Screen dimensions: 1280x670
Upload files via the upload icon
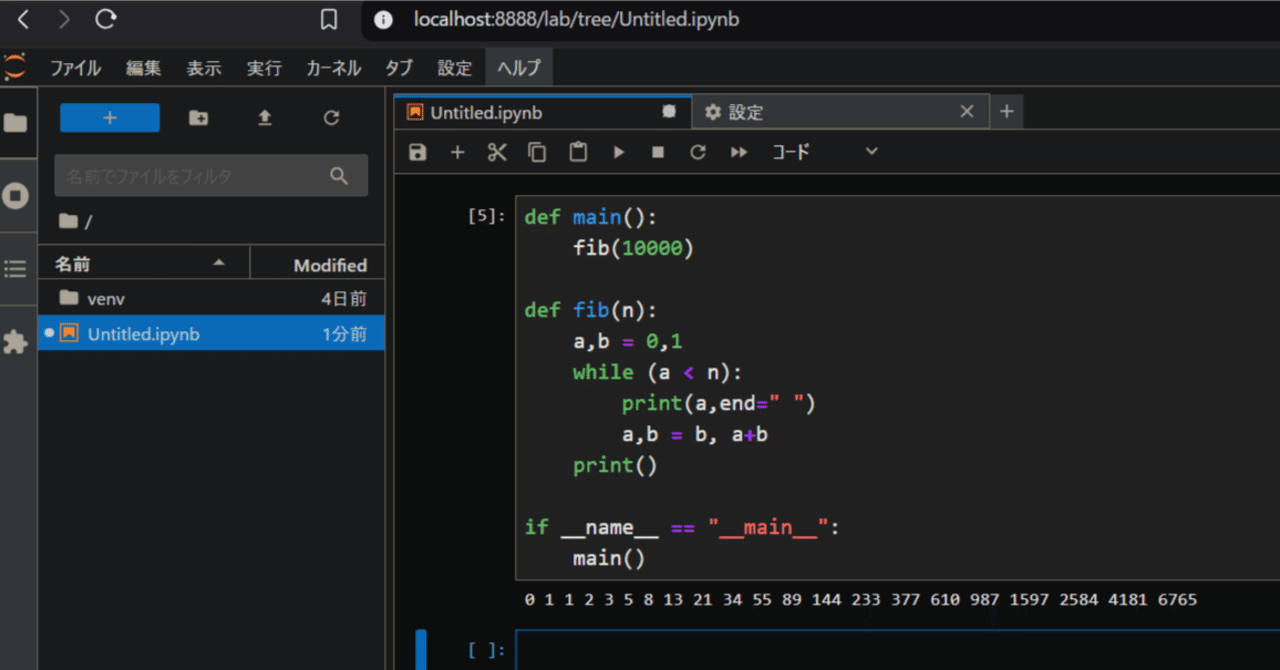[x=264, y=117]
